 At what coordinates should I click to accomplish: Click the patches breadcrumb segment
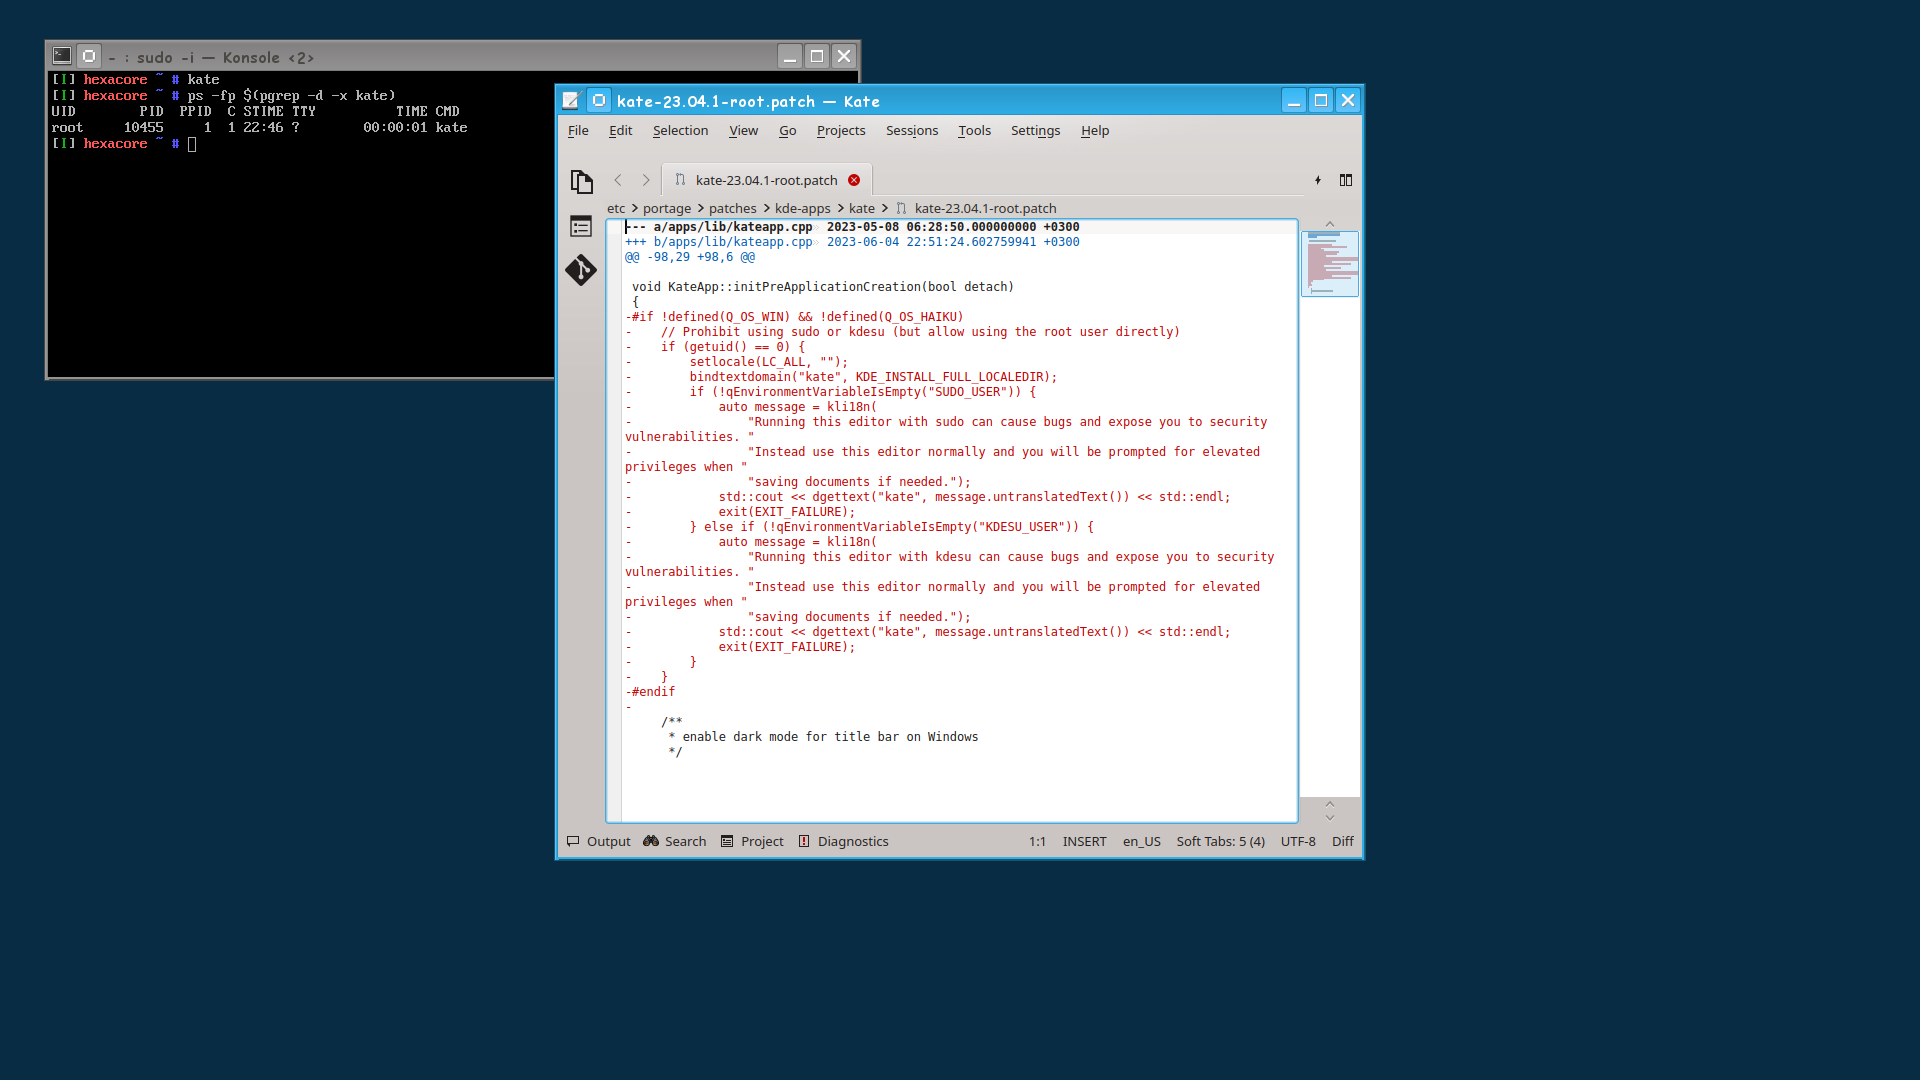(x=733, y=208)
